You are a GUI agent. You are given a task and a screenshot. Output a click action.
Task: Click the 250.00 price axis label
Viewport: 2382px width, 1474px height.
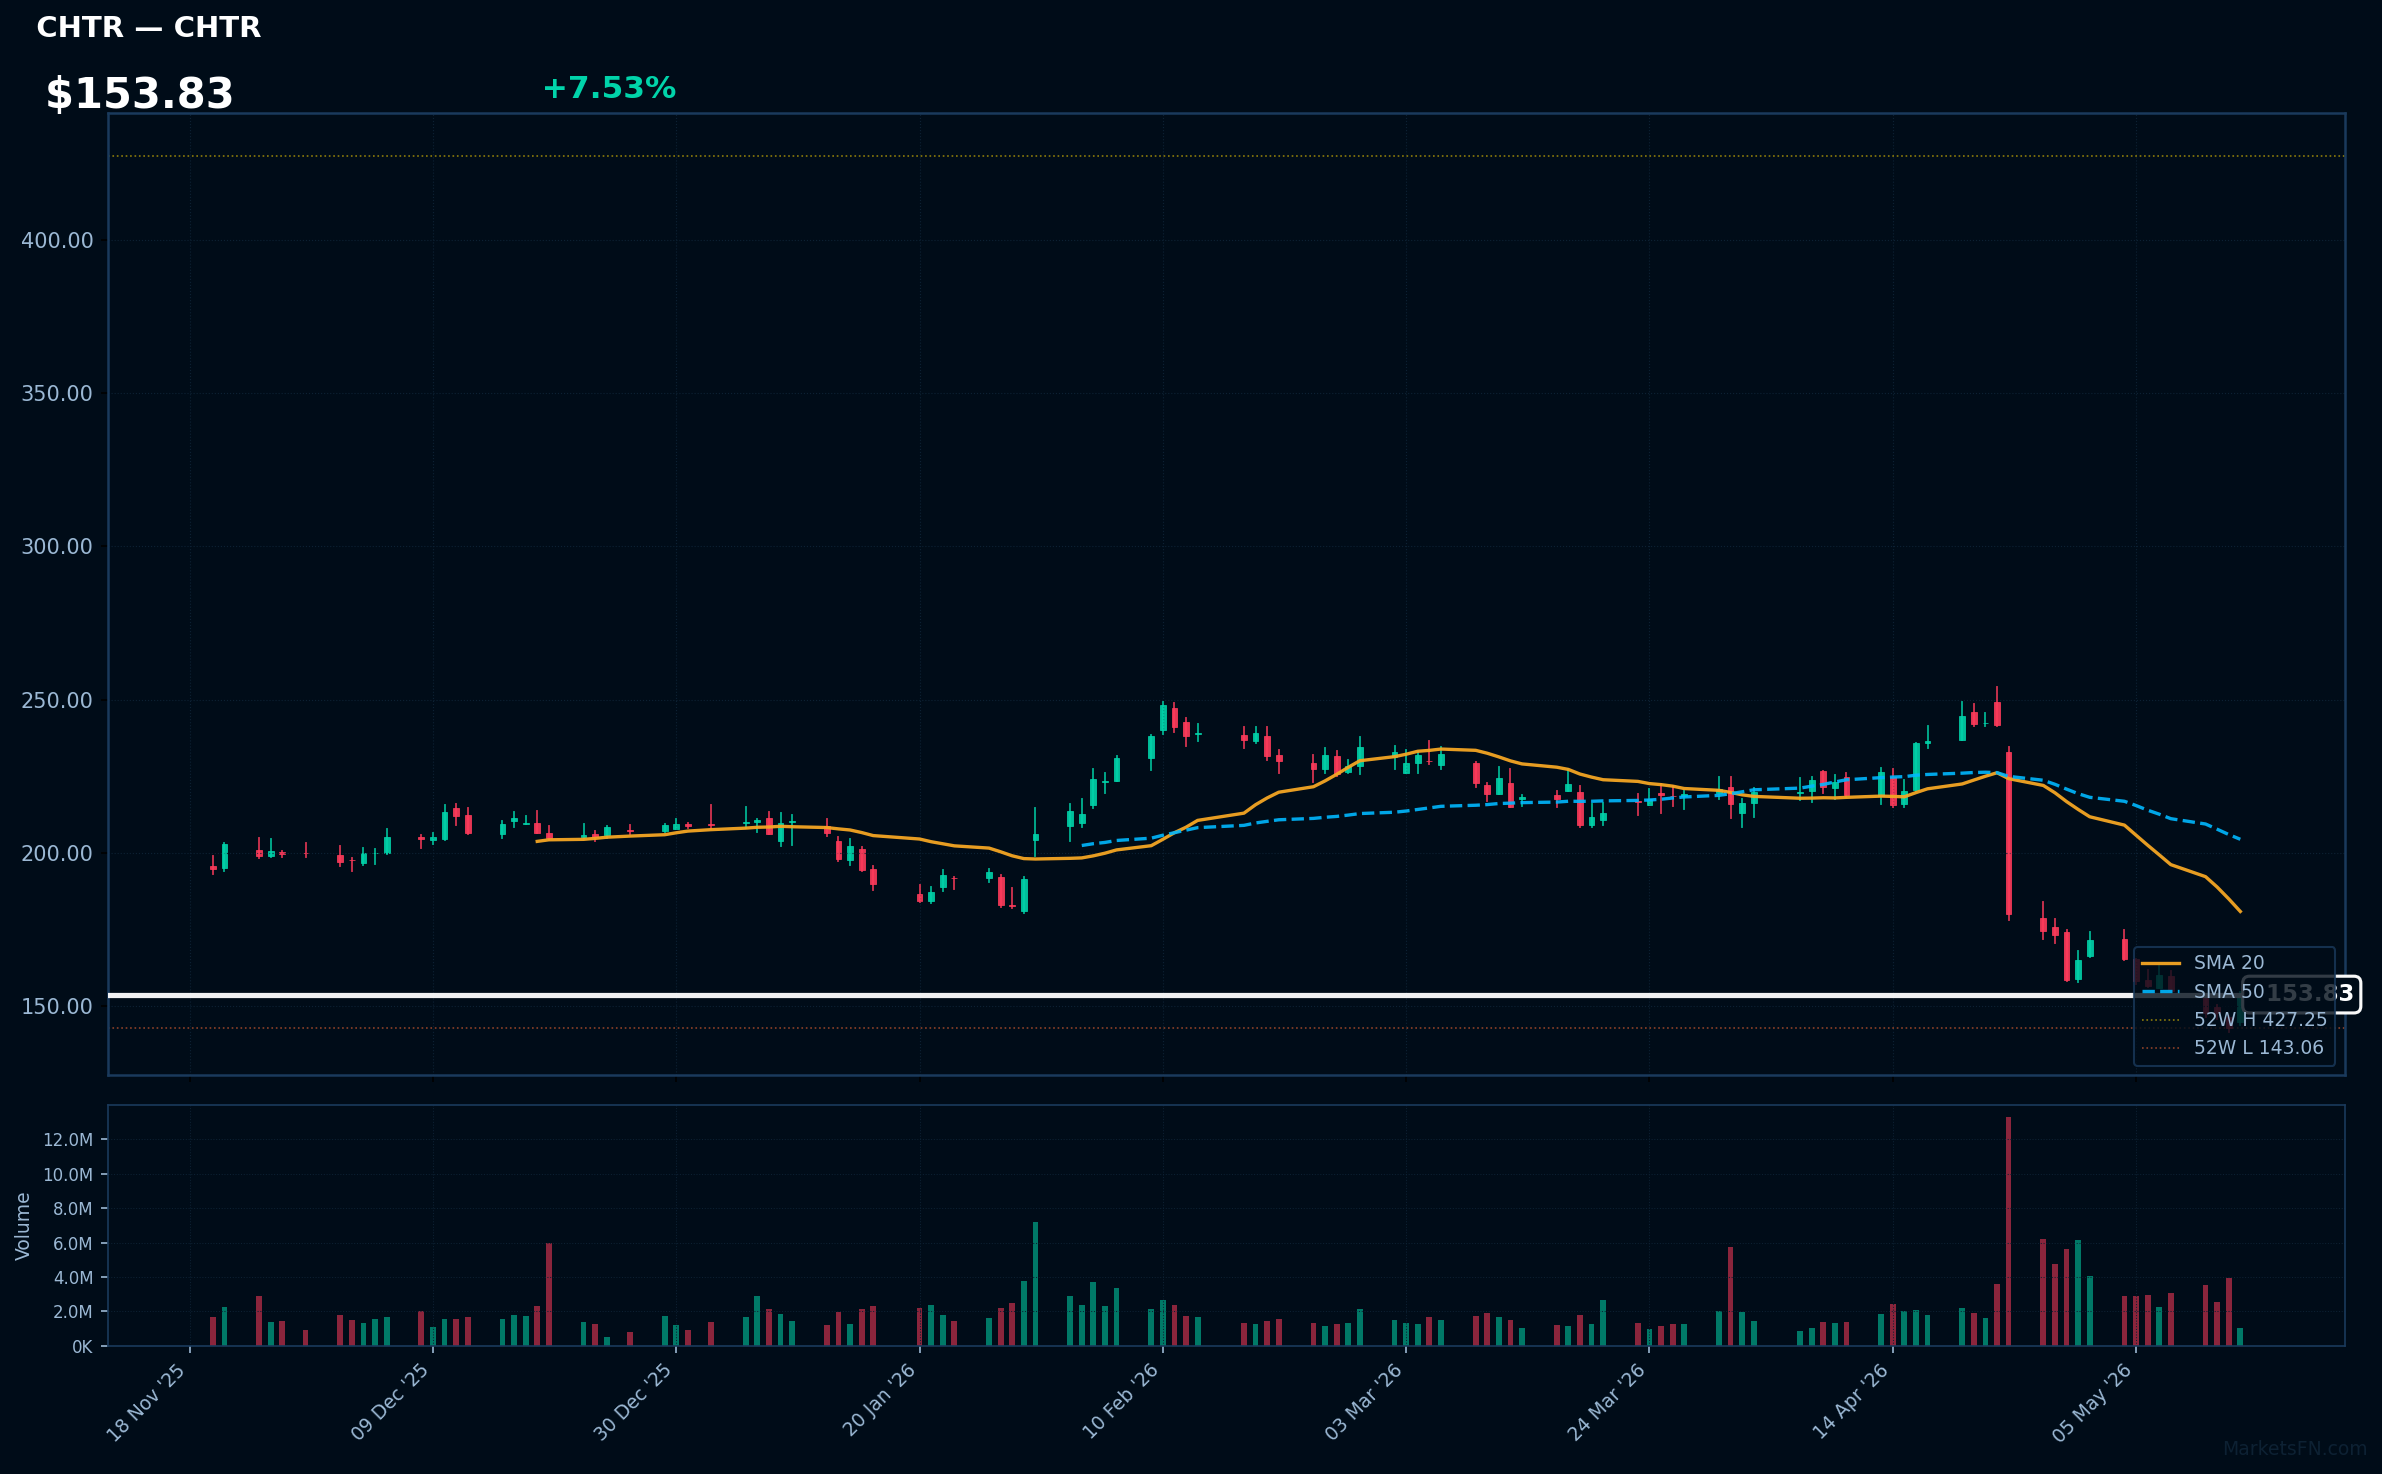coord(57,700)
